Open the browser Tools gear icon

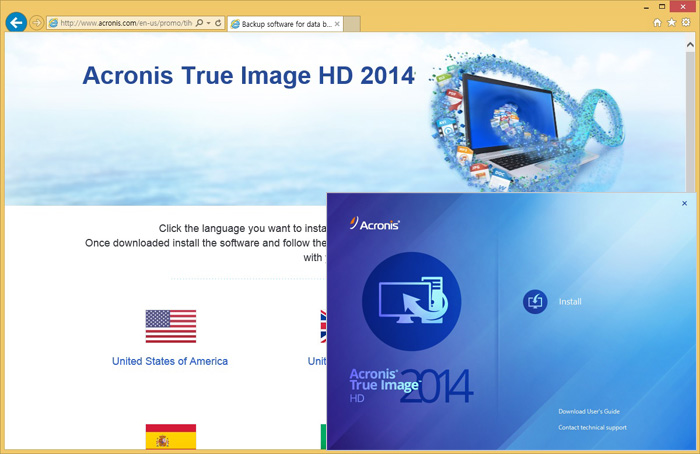(x=686, y=22)
